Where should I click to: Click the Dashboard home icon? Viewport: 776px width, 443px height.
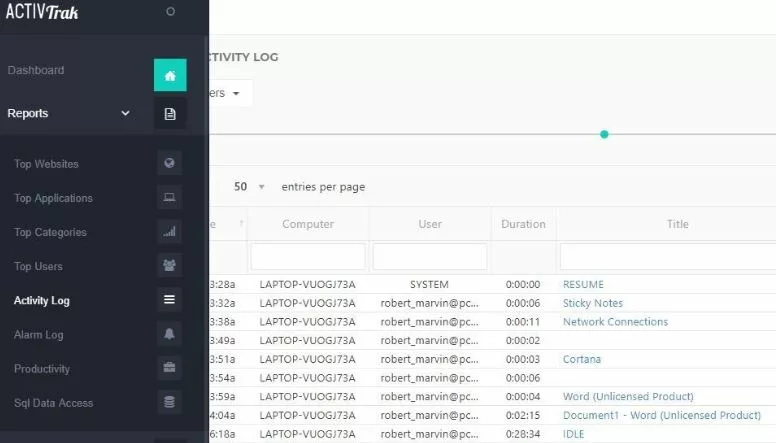point(170,75)
